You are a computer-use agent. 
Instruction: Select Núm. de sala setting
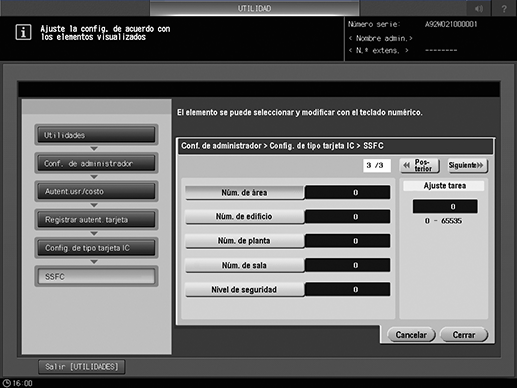tap(244, 265)
